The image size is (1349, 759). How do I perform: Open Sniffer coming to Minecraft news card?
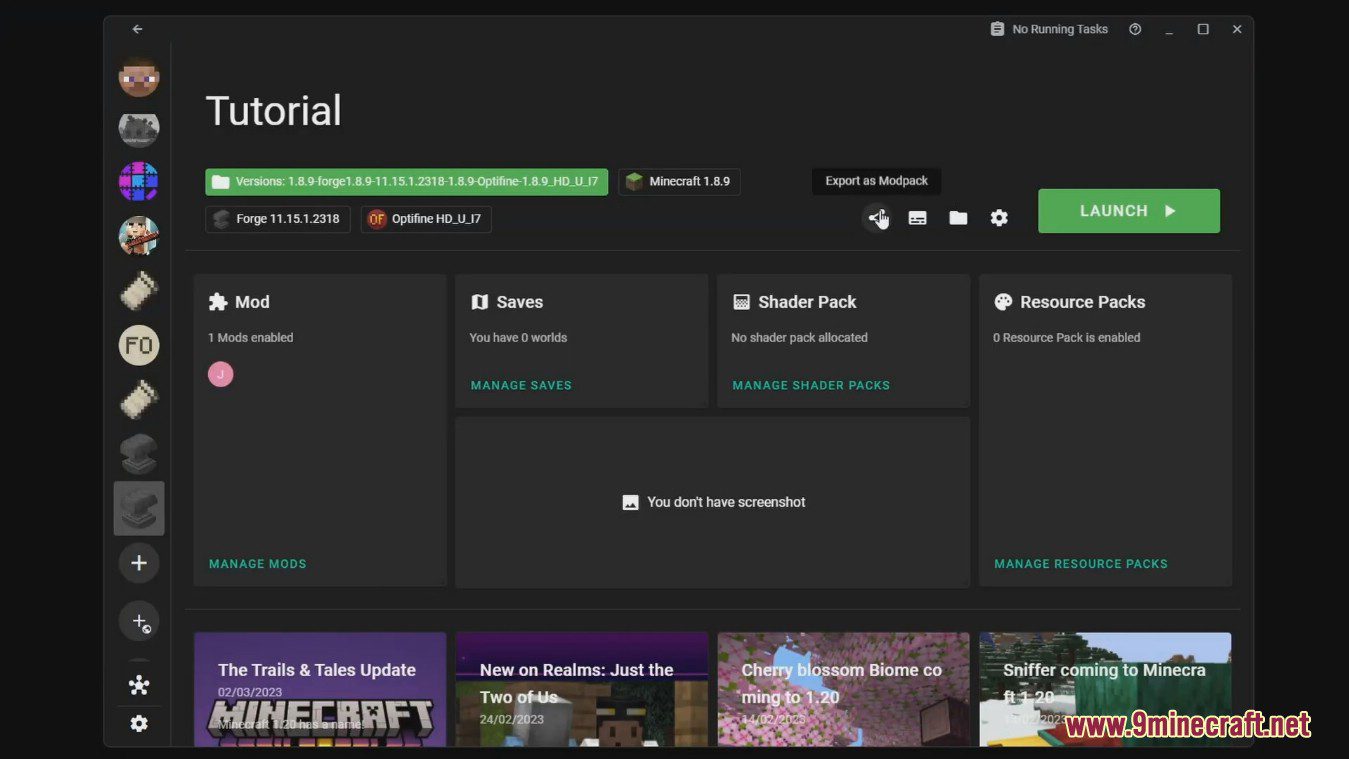tap(1105, 689)
